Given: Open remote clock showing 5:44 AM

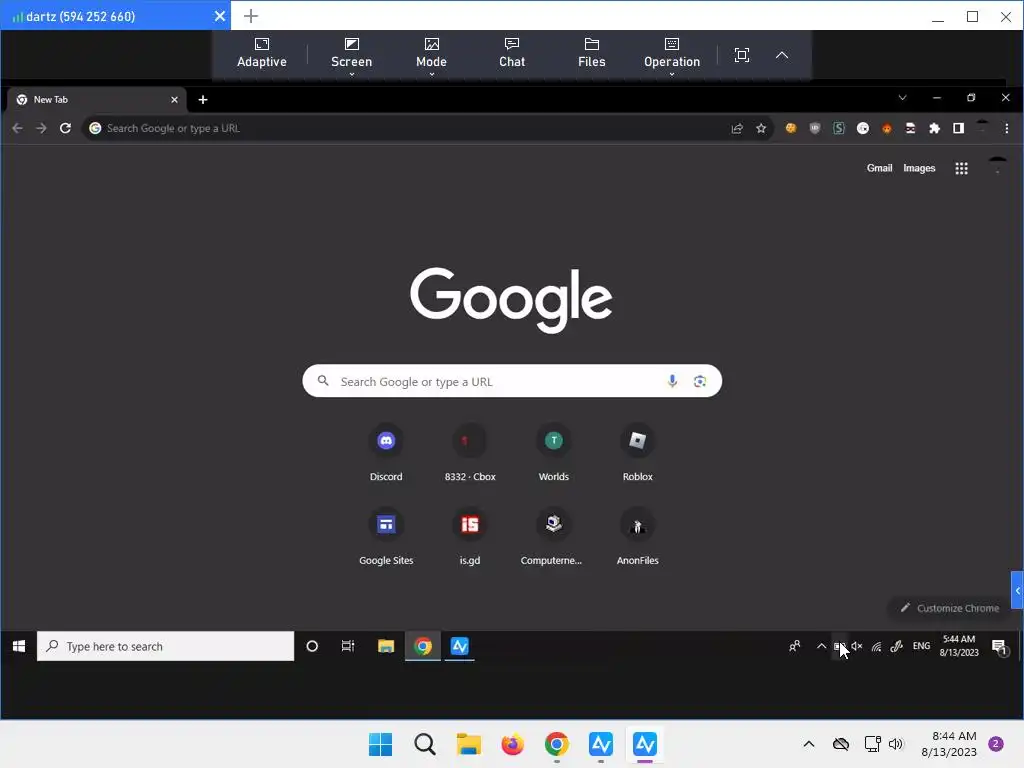Looking at the screenshot, I should pyautogui.click(x=959, y=645).
